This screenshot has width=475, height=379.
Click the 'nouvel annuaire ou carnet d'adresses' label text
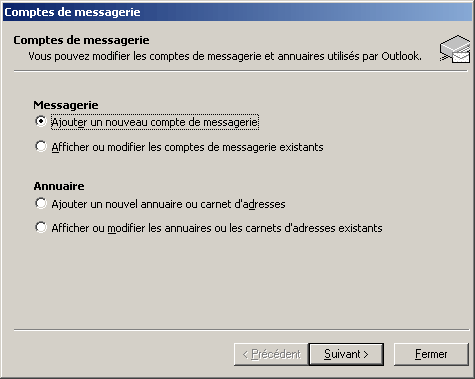pyautogui.click(x=195, y=204)
